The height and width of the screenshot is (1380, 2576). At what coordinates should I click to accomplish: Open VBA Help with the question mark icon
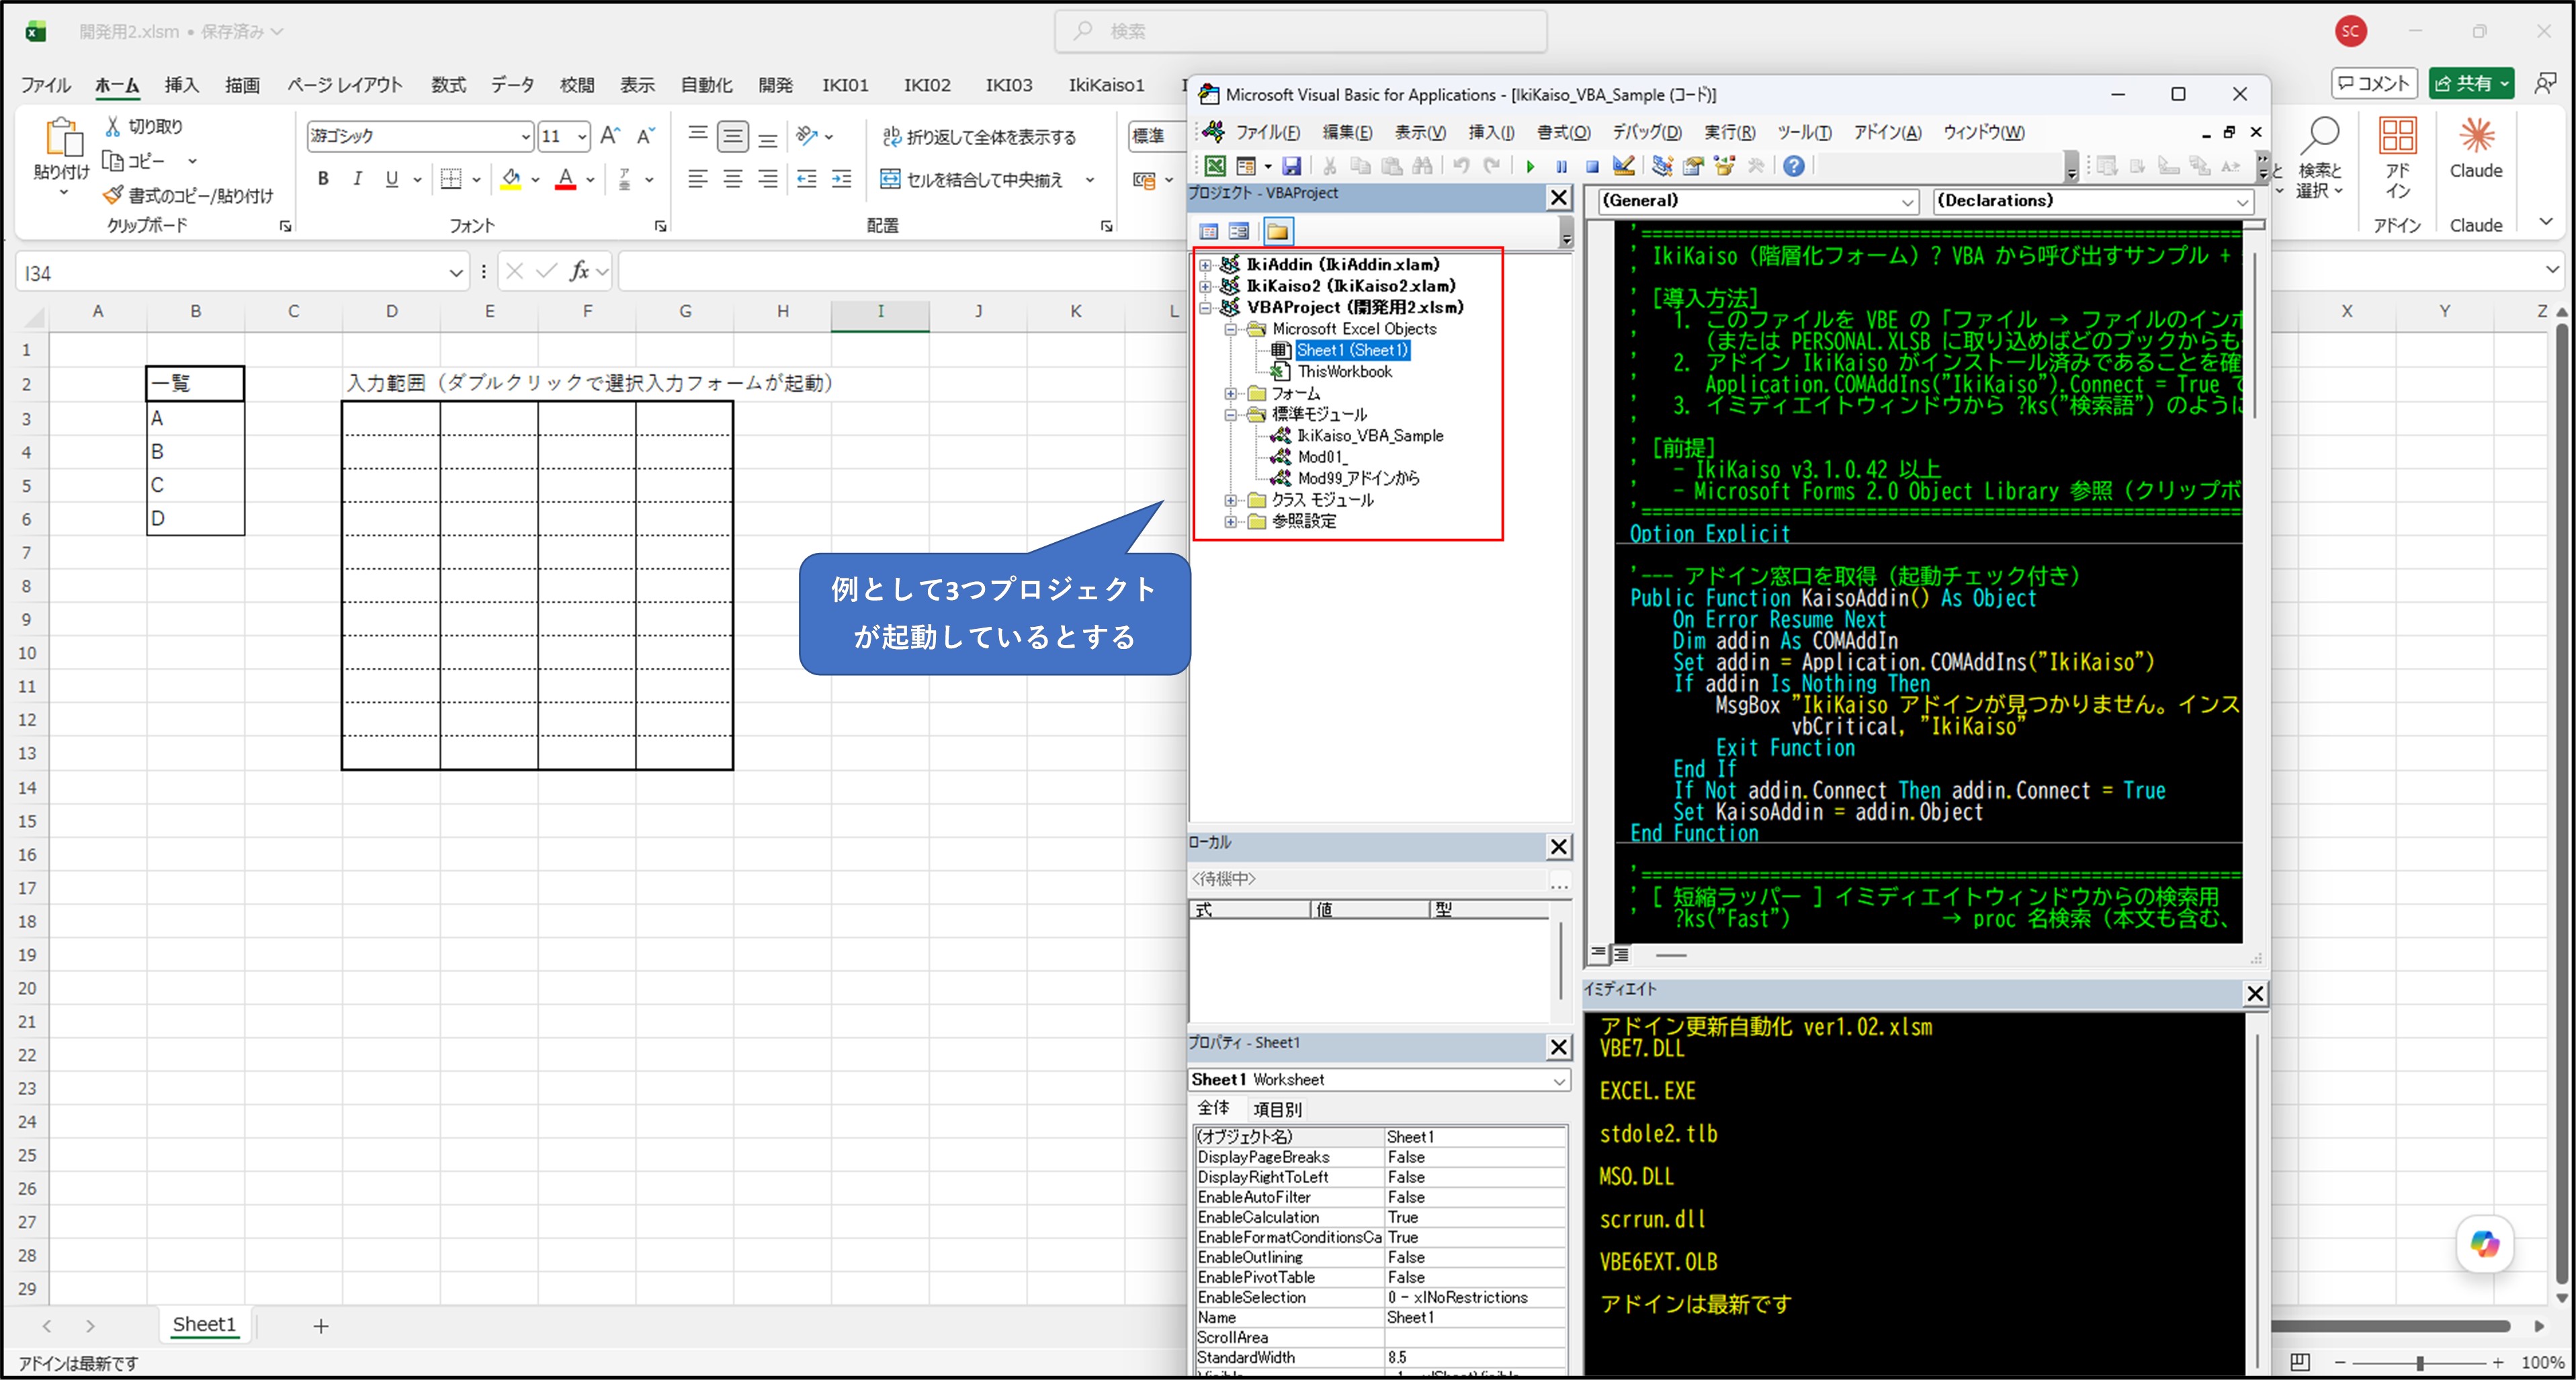pyautogui.click(x=1794, y=166)
